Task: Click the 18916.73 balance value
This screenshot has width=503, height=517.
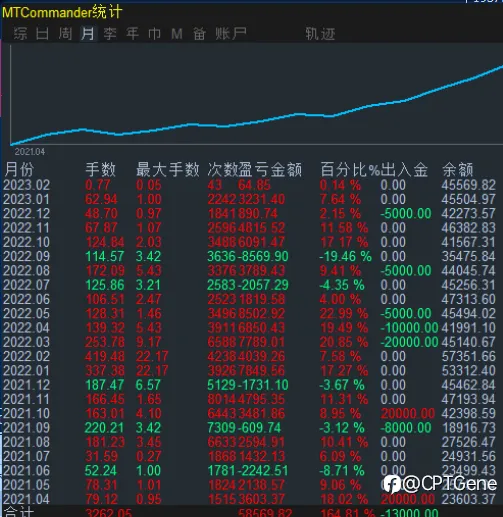Action: point(469,428)
